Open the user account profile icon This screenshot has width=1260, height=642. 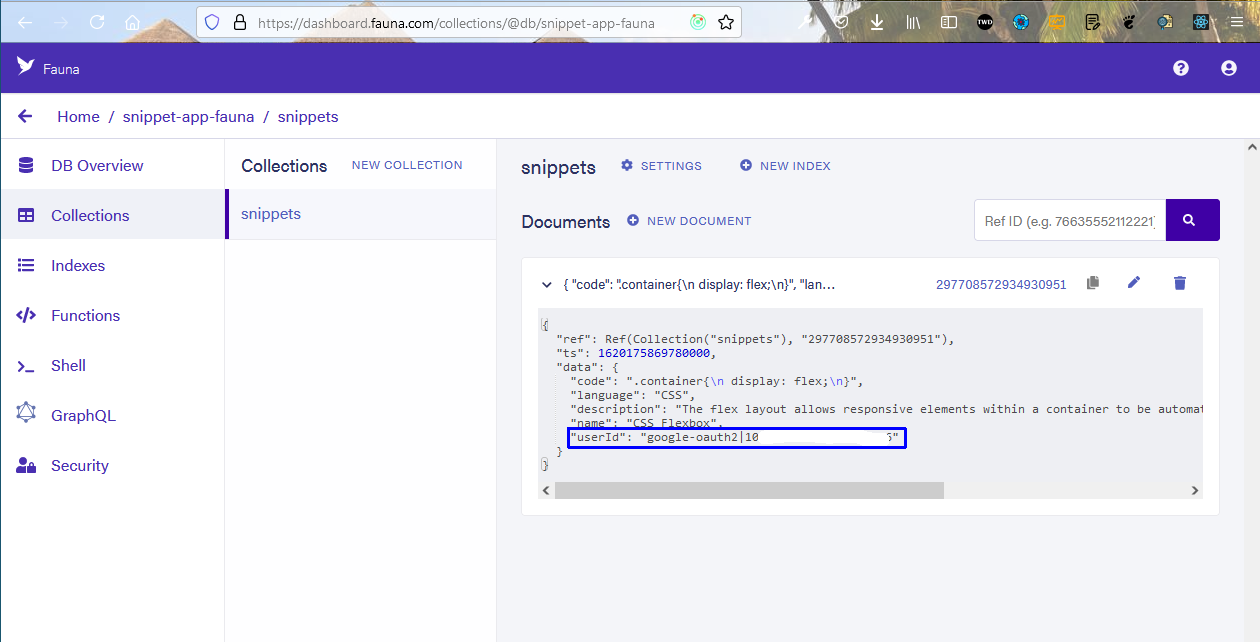coord(1229,68)
